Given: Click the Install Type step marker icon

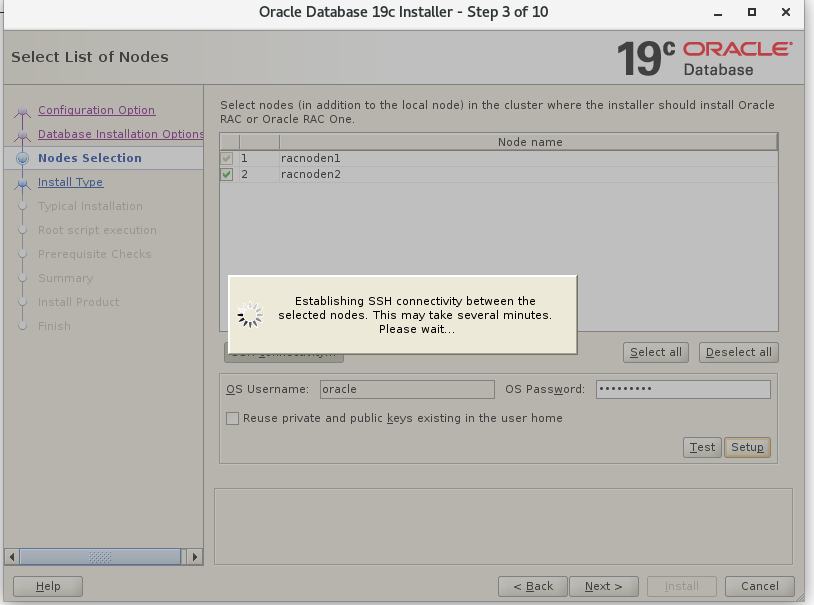Looking at the screenshot, I should click(x=22, y=184).
